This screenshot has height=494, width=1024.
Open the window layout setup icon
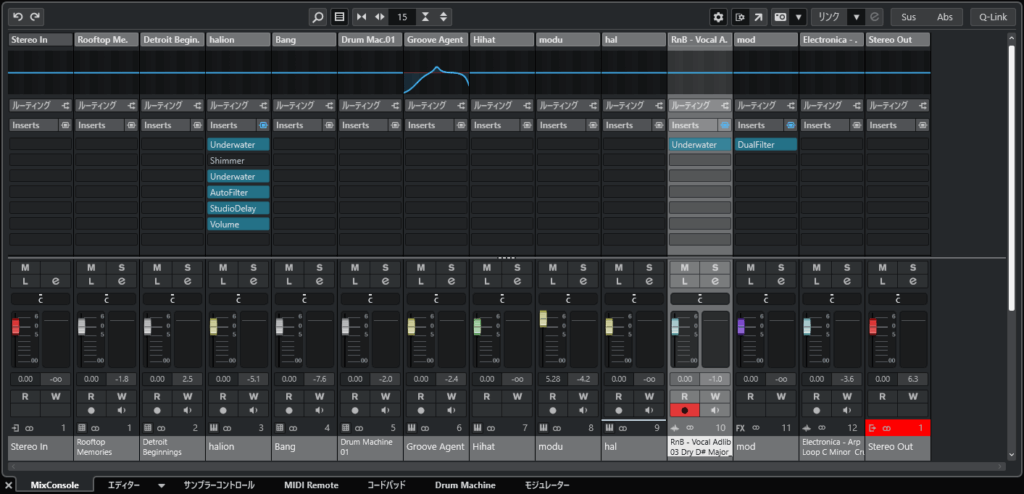(x=741, y=17)
